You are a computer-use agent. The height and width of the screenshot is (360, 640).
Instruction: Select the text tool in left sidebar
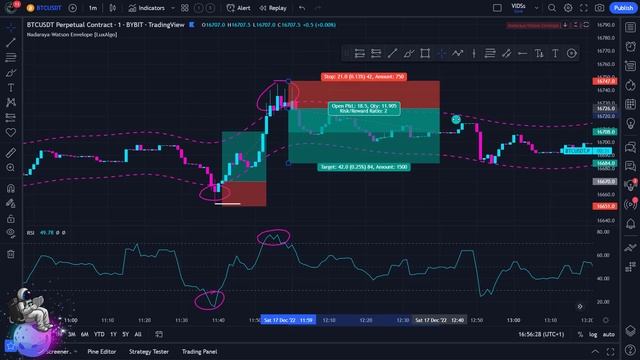[x=11, y=88]
